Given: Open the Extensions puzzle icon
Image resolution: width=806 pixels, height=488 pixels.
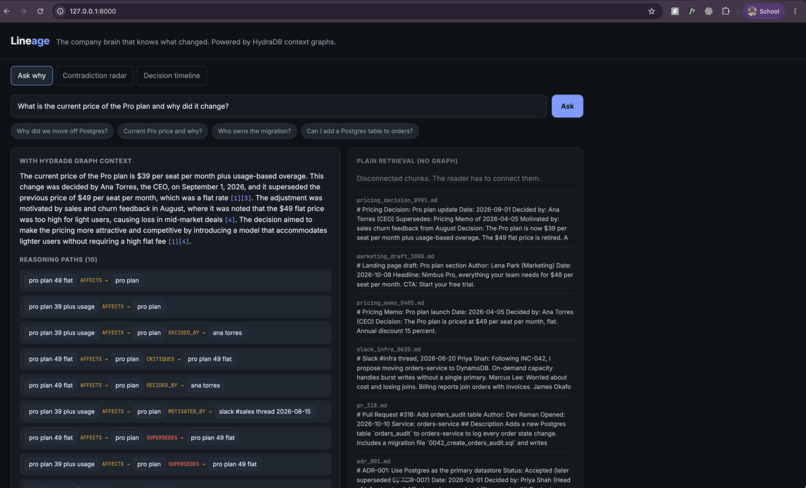Looking at the screenshot, I should tap(725, 11).
